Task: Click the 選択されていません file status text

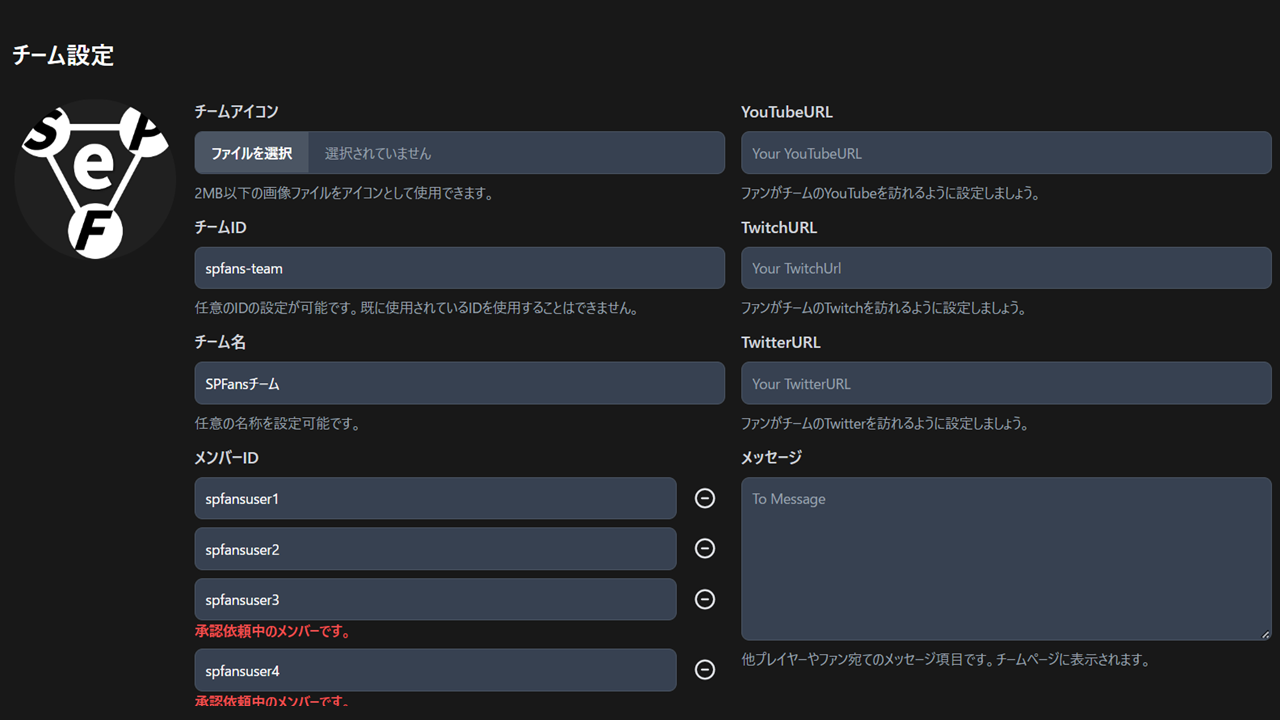Action: click(x=378, y=153)
